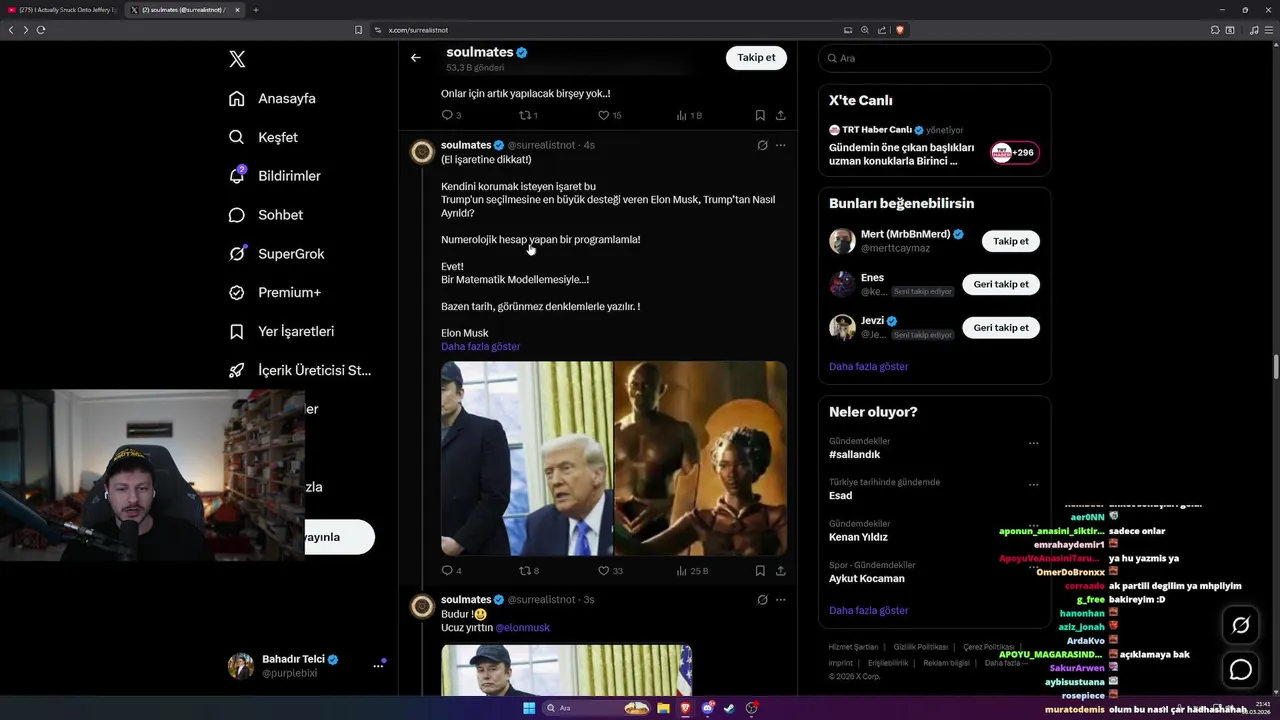
Task: Open a new browser tab
Action: click(255, 10)
